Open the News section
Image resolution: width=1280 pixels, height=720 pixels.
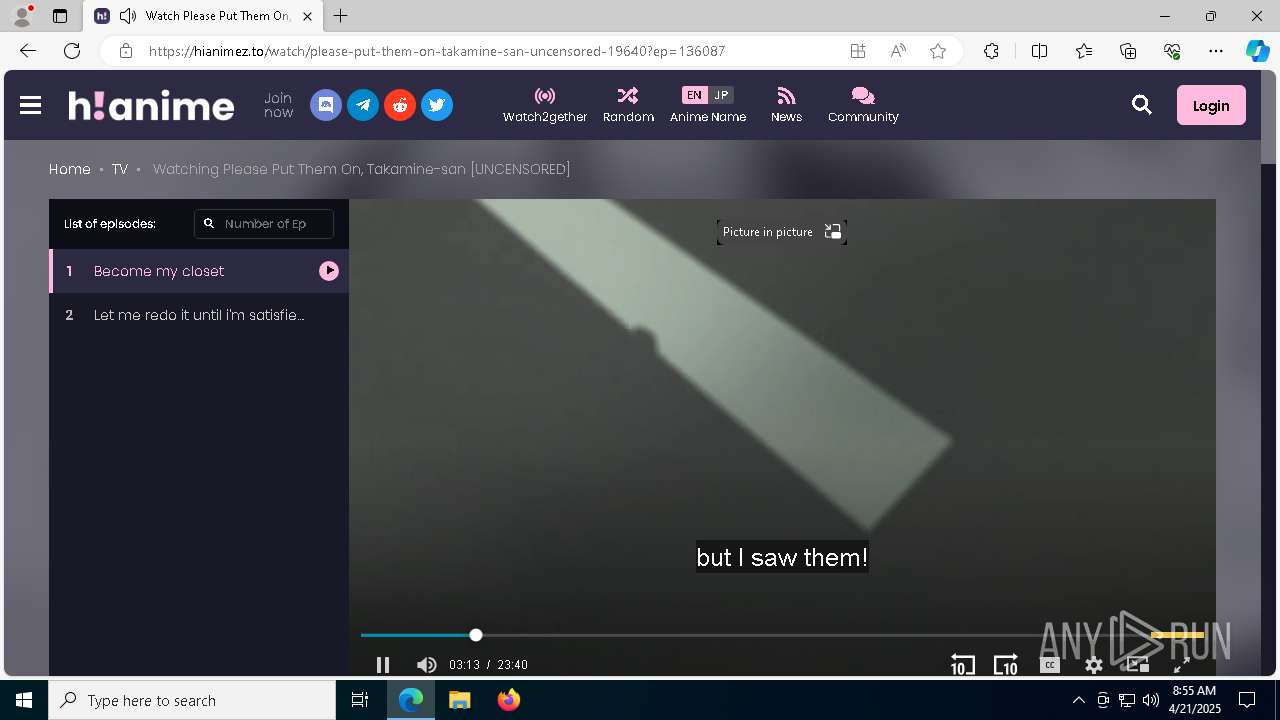click(x=786, y=105)
